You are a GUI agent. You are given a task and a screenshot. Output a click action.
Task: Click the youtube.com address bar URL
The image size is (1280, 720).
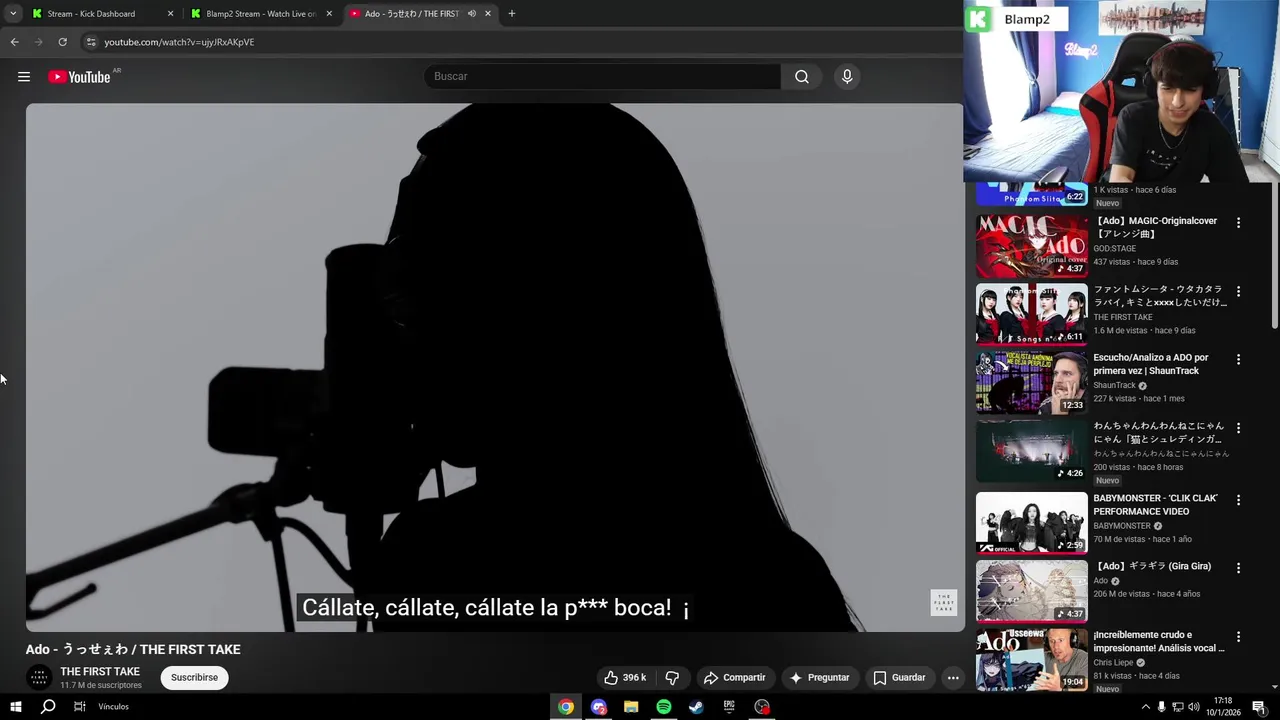pos(179,42)
